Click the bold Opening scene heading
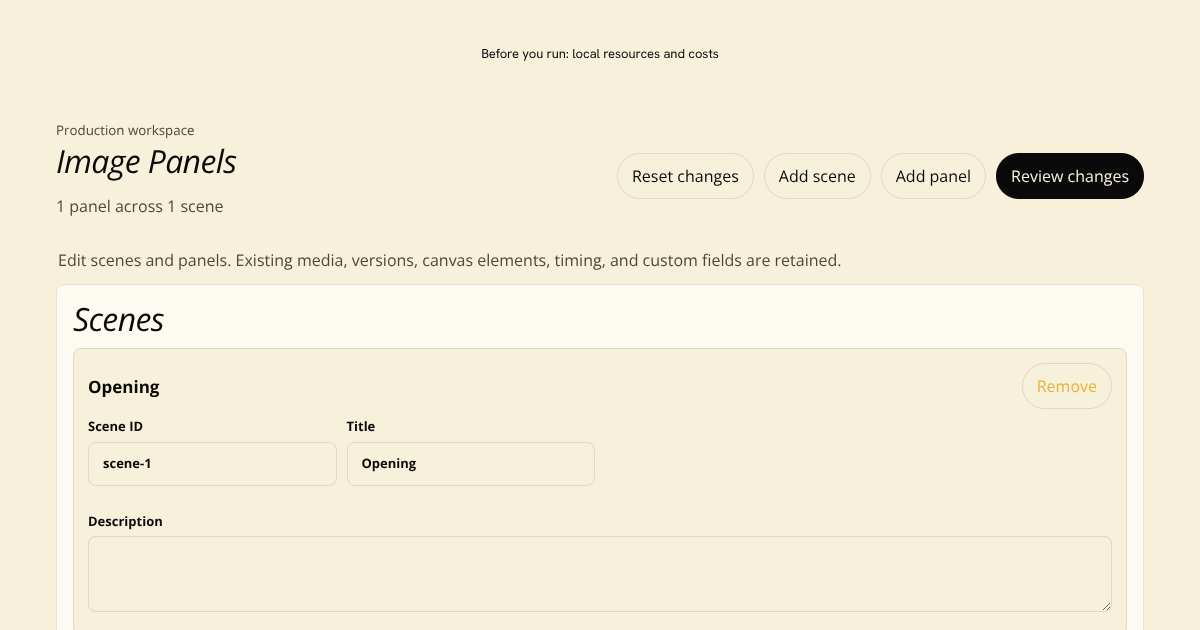Viewport: 1200px width, 630px height. (x=124, y=387)
